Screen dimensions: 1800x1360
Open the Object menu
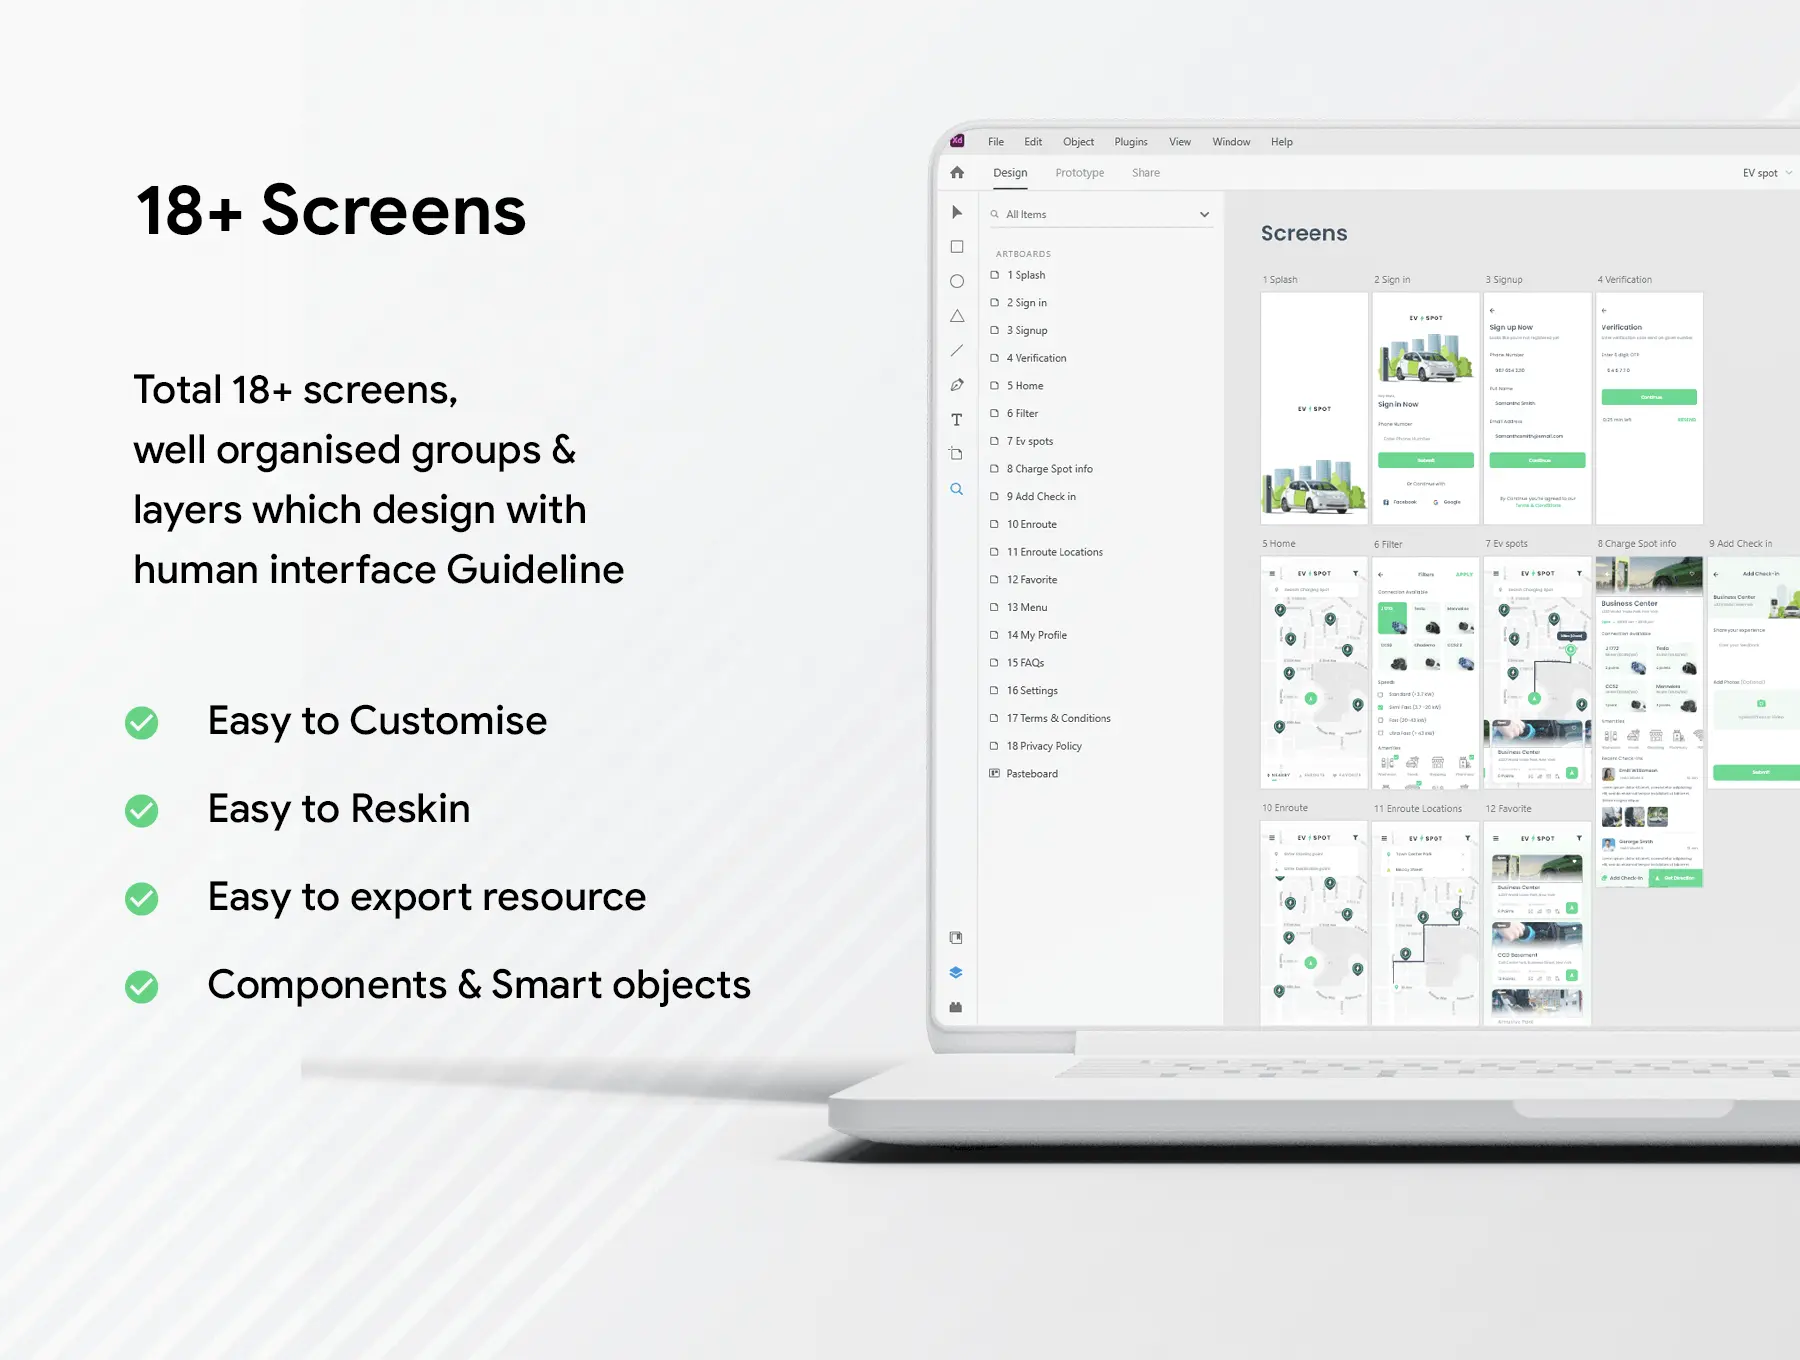tap(1078, 142)
